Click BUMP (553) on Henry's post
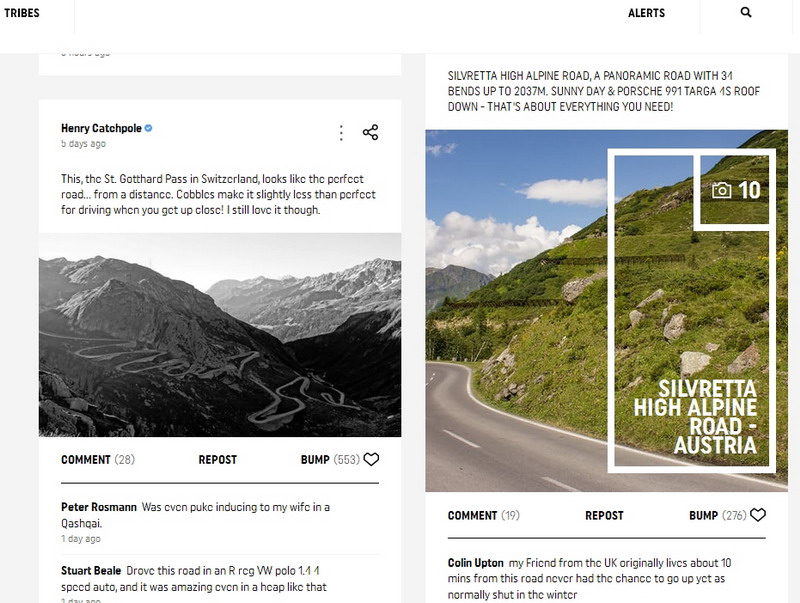This screenshot has width=800, height=603. tap(329, 460)
